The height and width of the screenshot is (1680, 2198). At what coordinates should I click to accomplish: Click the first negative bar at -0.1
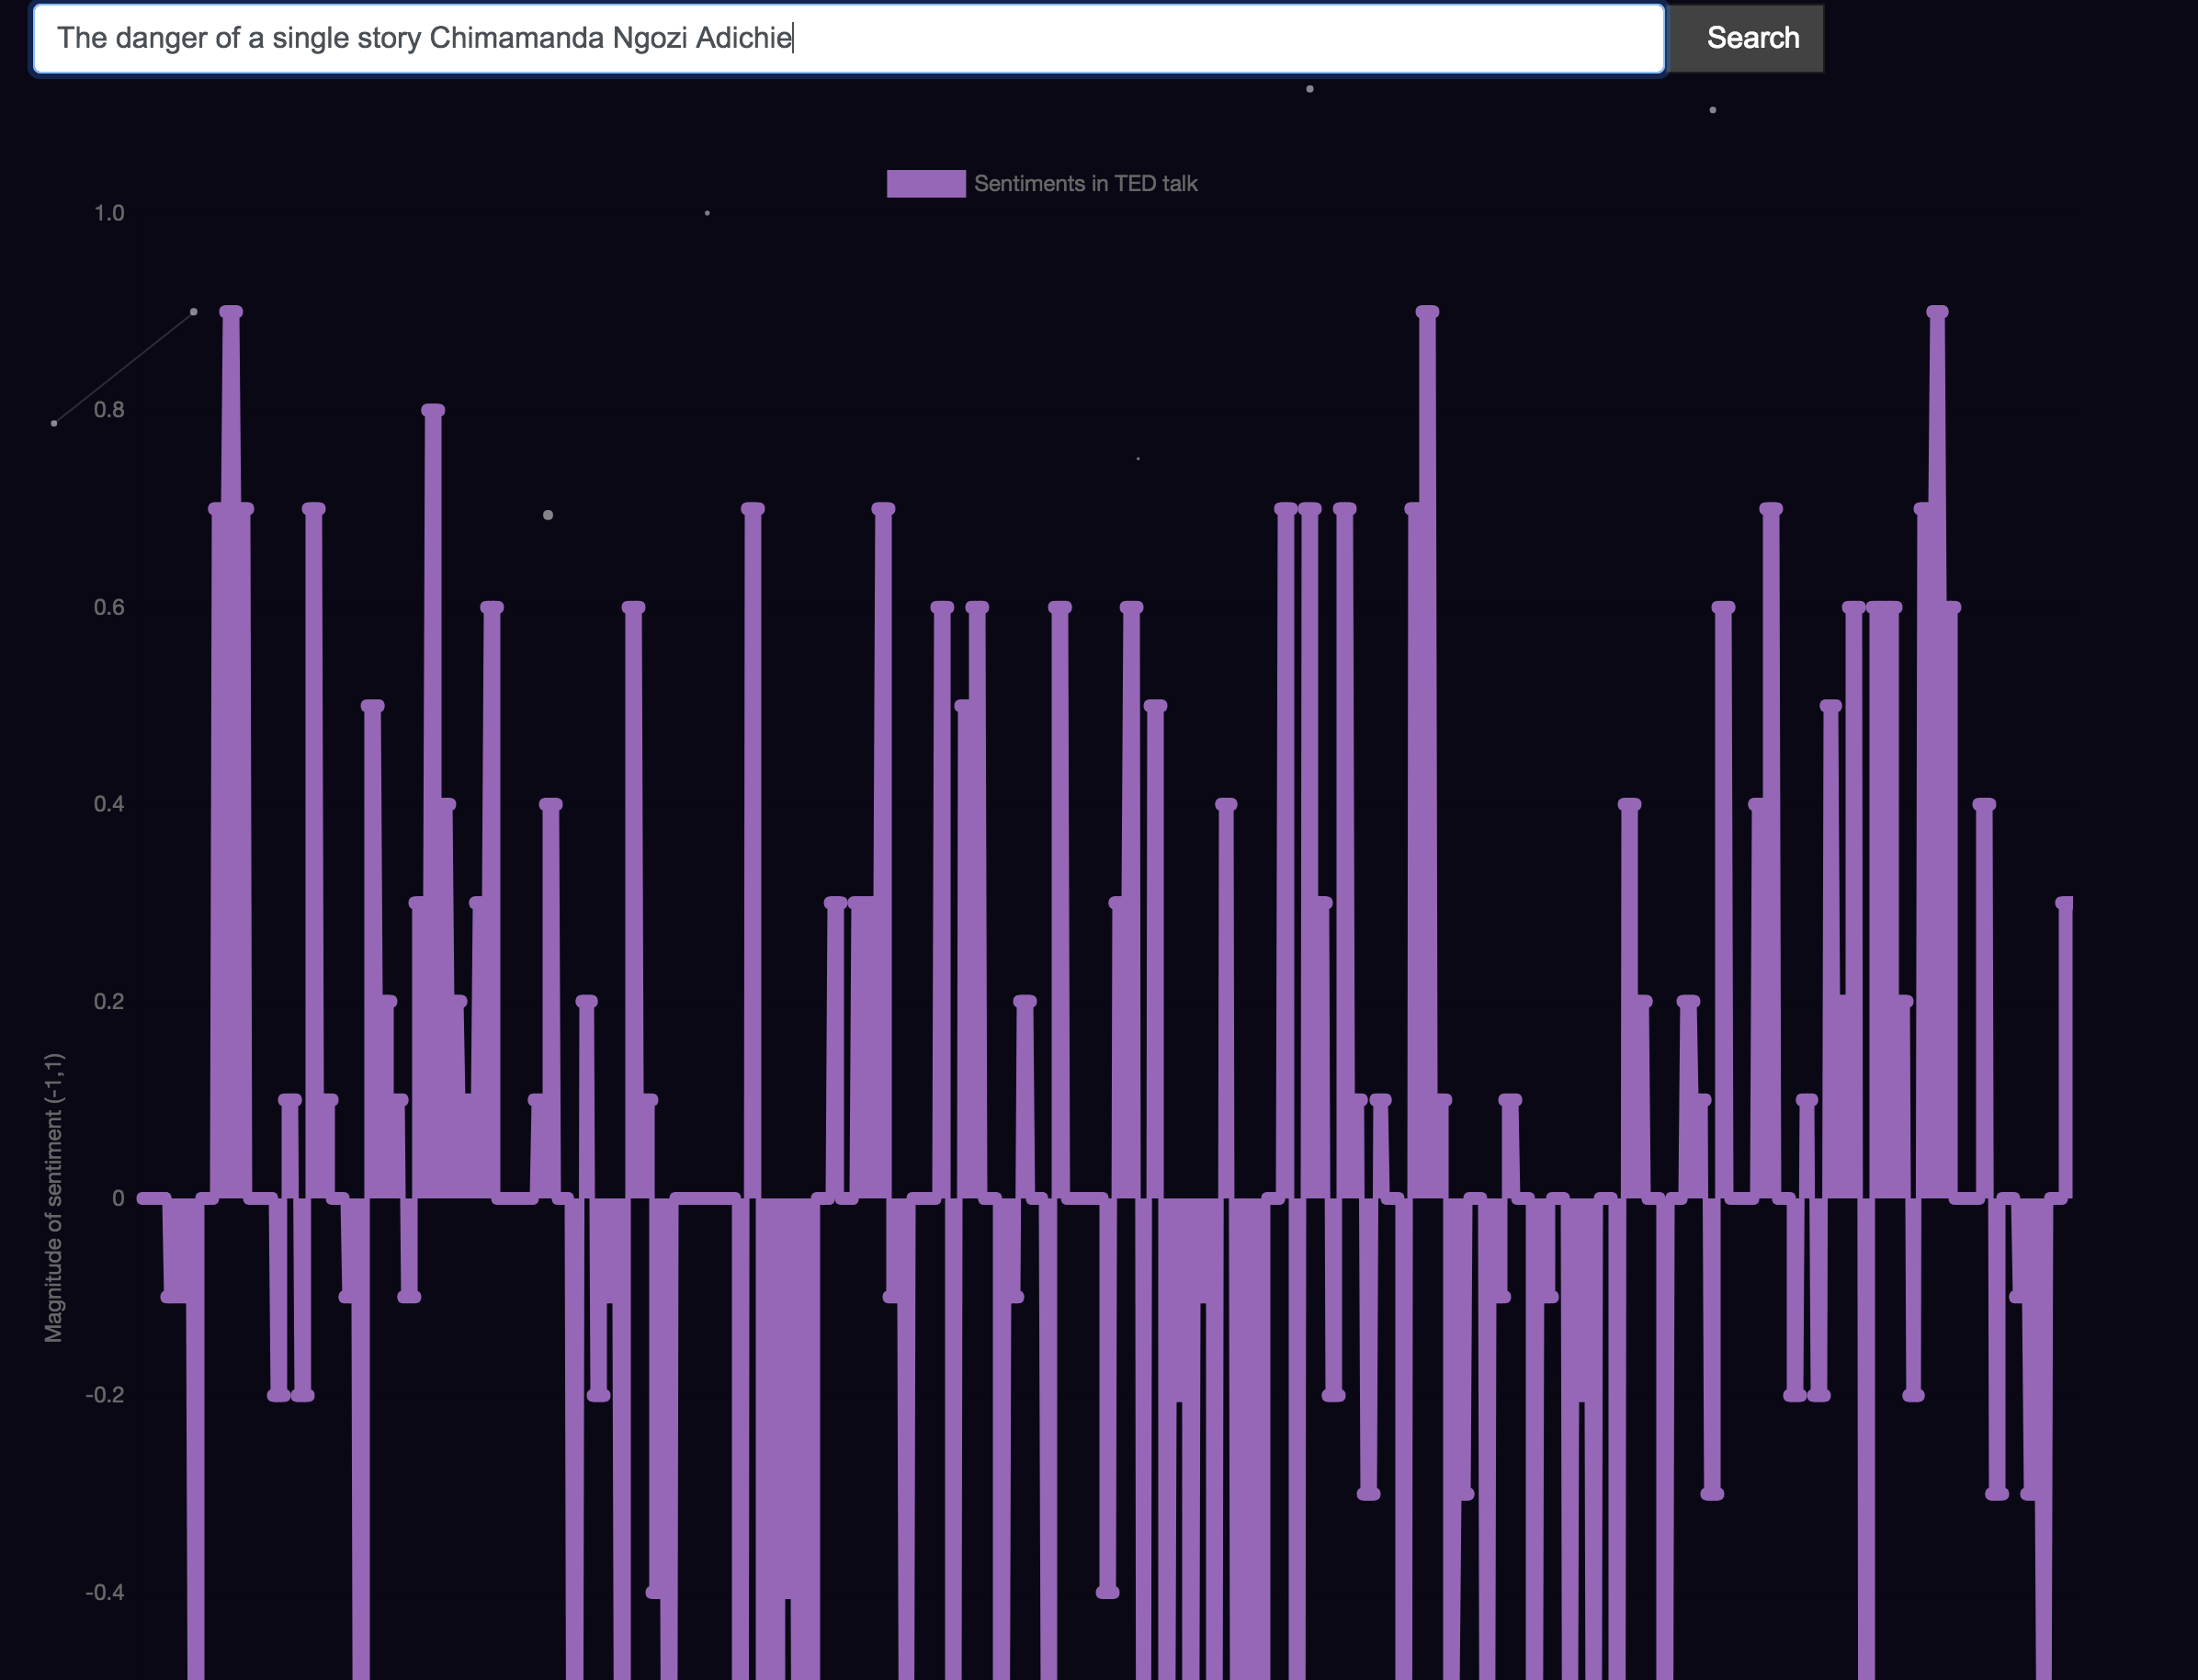(174, 1250)
